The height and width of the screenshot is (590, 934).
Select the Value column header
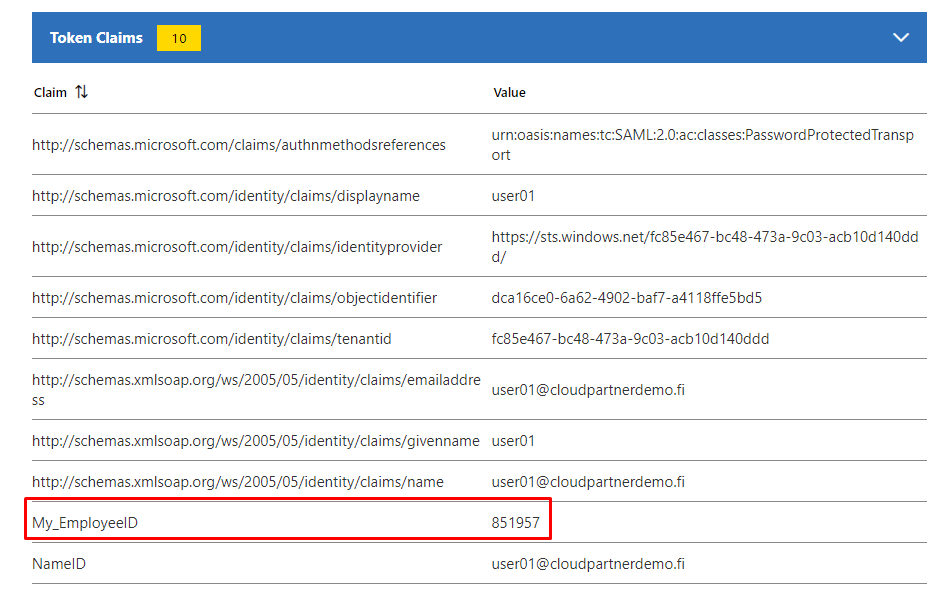tap(509, 92)
